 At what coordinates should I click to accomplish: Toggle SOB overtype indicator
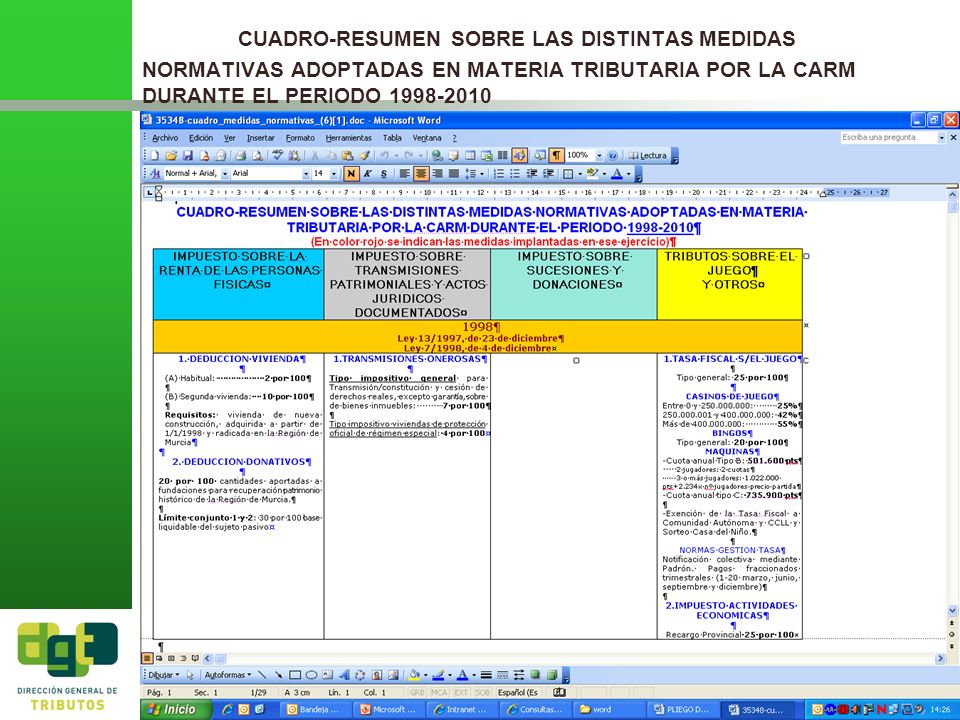pyautogui.click(x=482, y=692)
